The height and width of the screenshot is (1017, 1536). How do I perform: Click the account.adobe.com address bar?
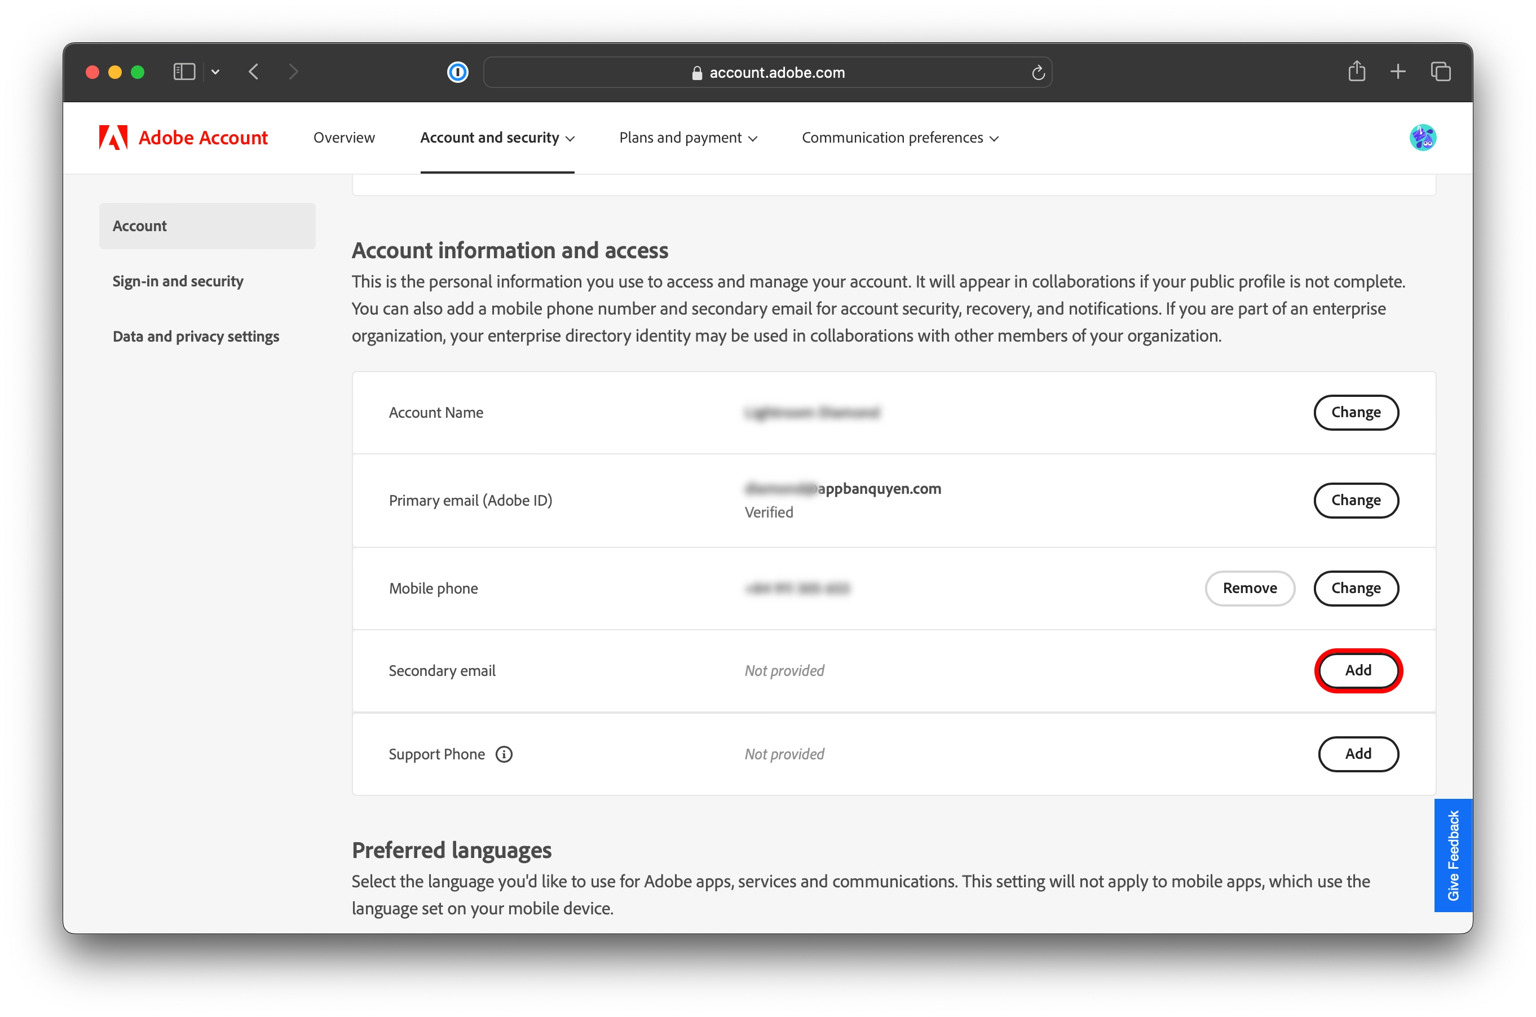[x=767, y=72]
